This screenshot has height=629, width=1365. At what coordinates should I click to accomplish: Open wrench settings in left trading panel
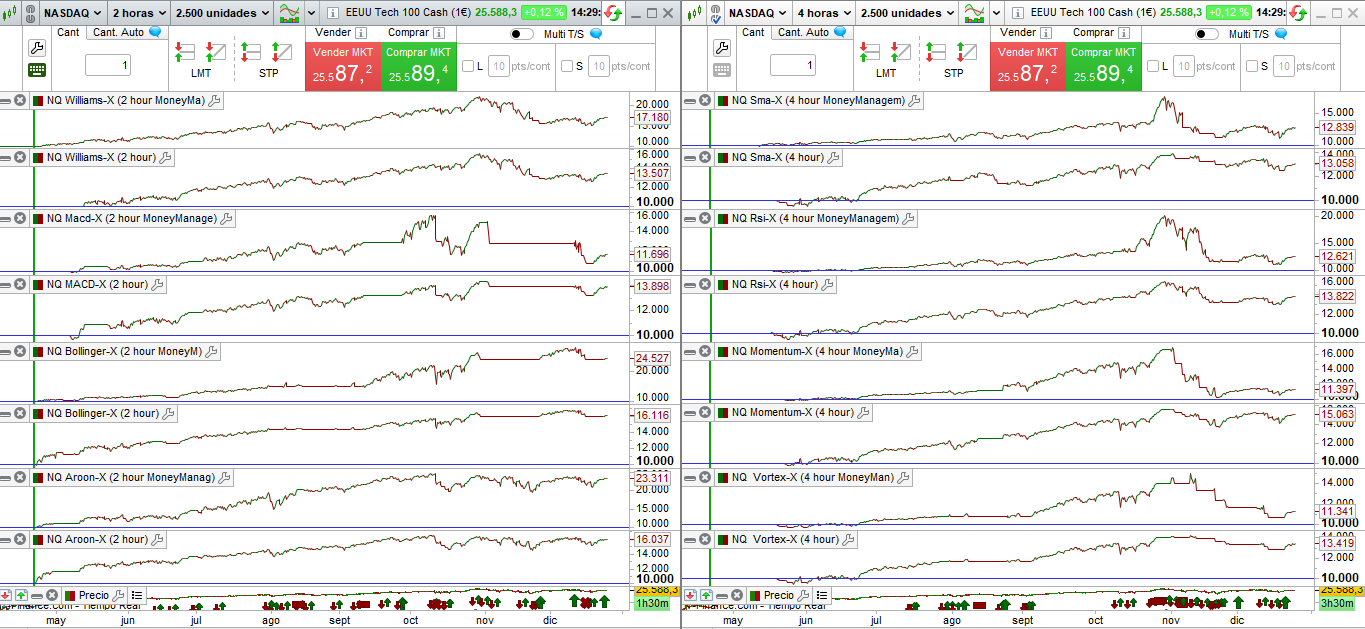click(x=37, y=48)
